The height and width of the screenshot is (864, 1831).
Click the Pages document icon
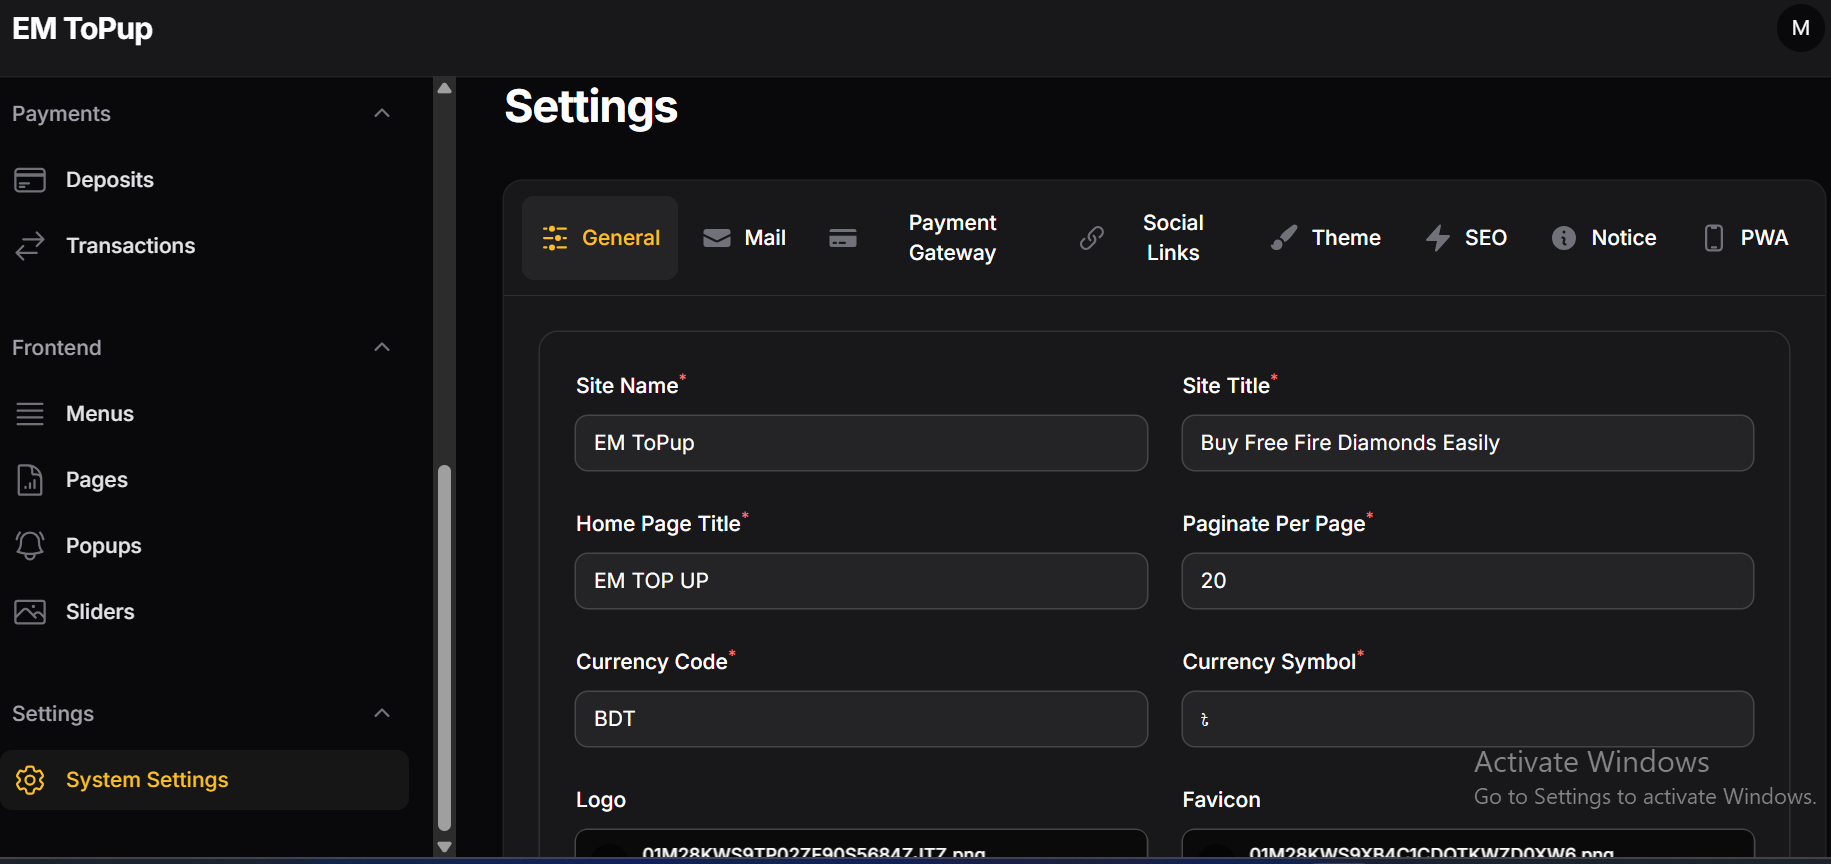pyautogui.click(x=30, y=480)
